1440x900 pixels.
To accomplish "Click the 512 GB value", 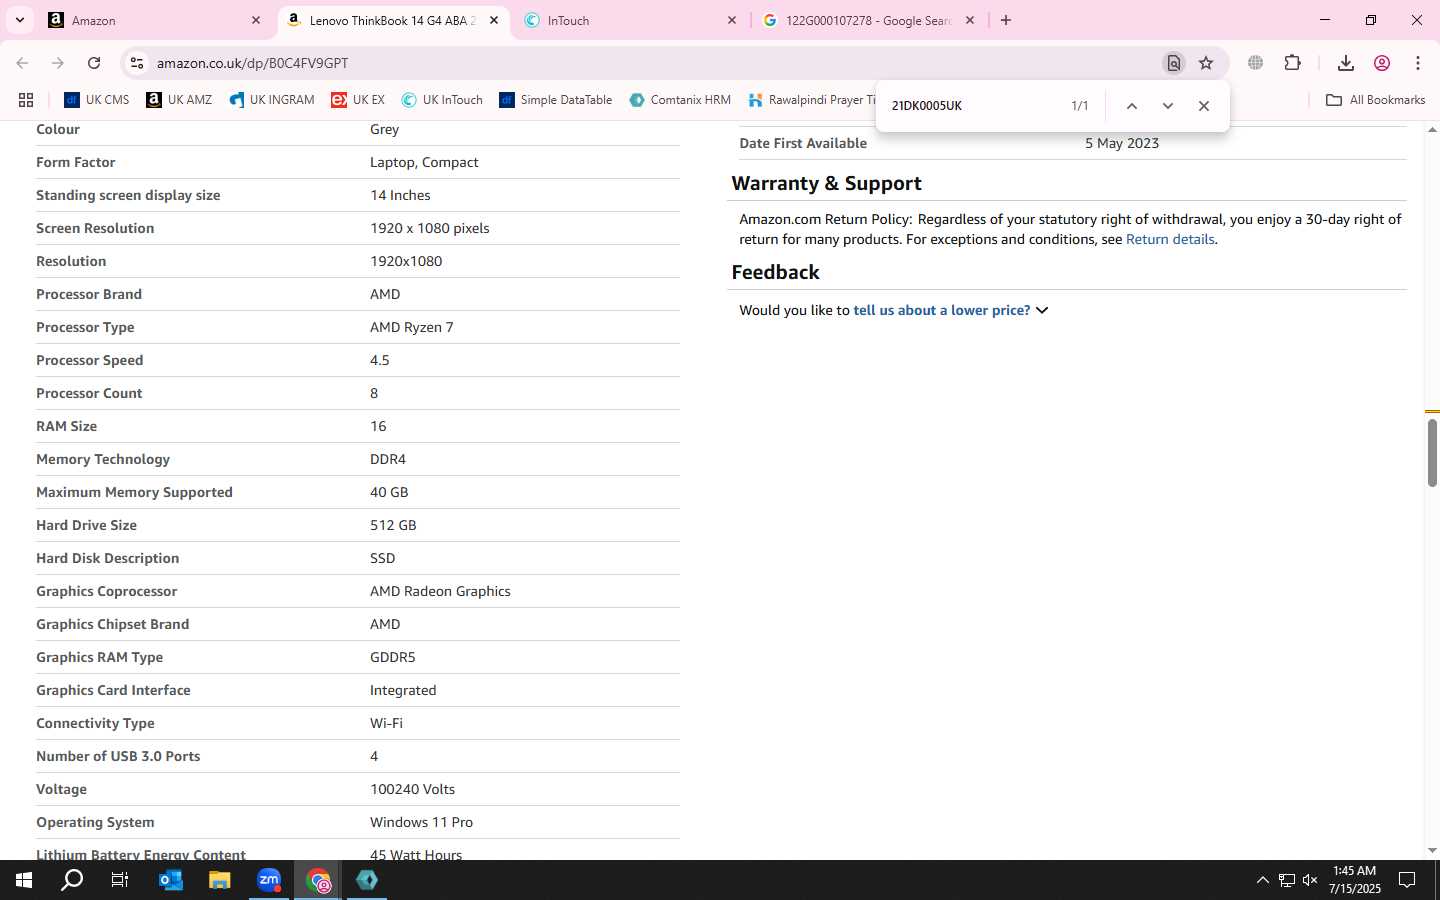I will (x=393, y=525).
